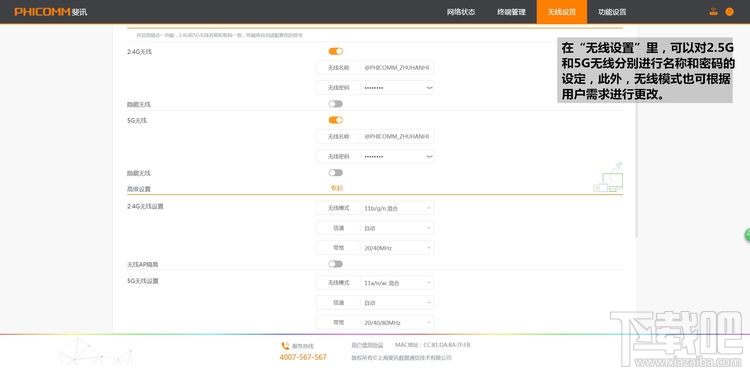Open the 功能设置 tab
The image size is (750, 372).
tap(612, 12)
